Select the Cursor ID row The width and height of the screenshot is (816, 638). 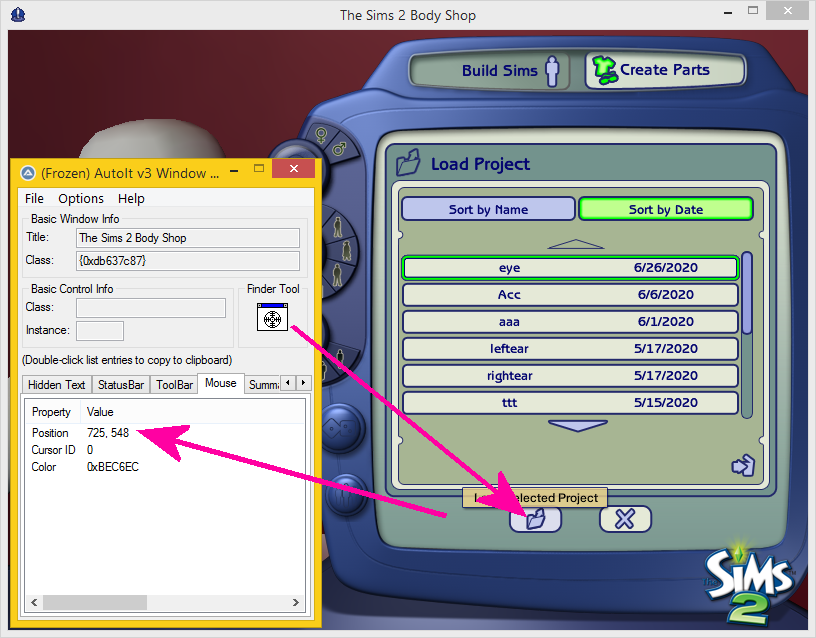165,450
